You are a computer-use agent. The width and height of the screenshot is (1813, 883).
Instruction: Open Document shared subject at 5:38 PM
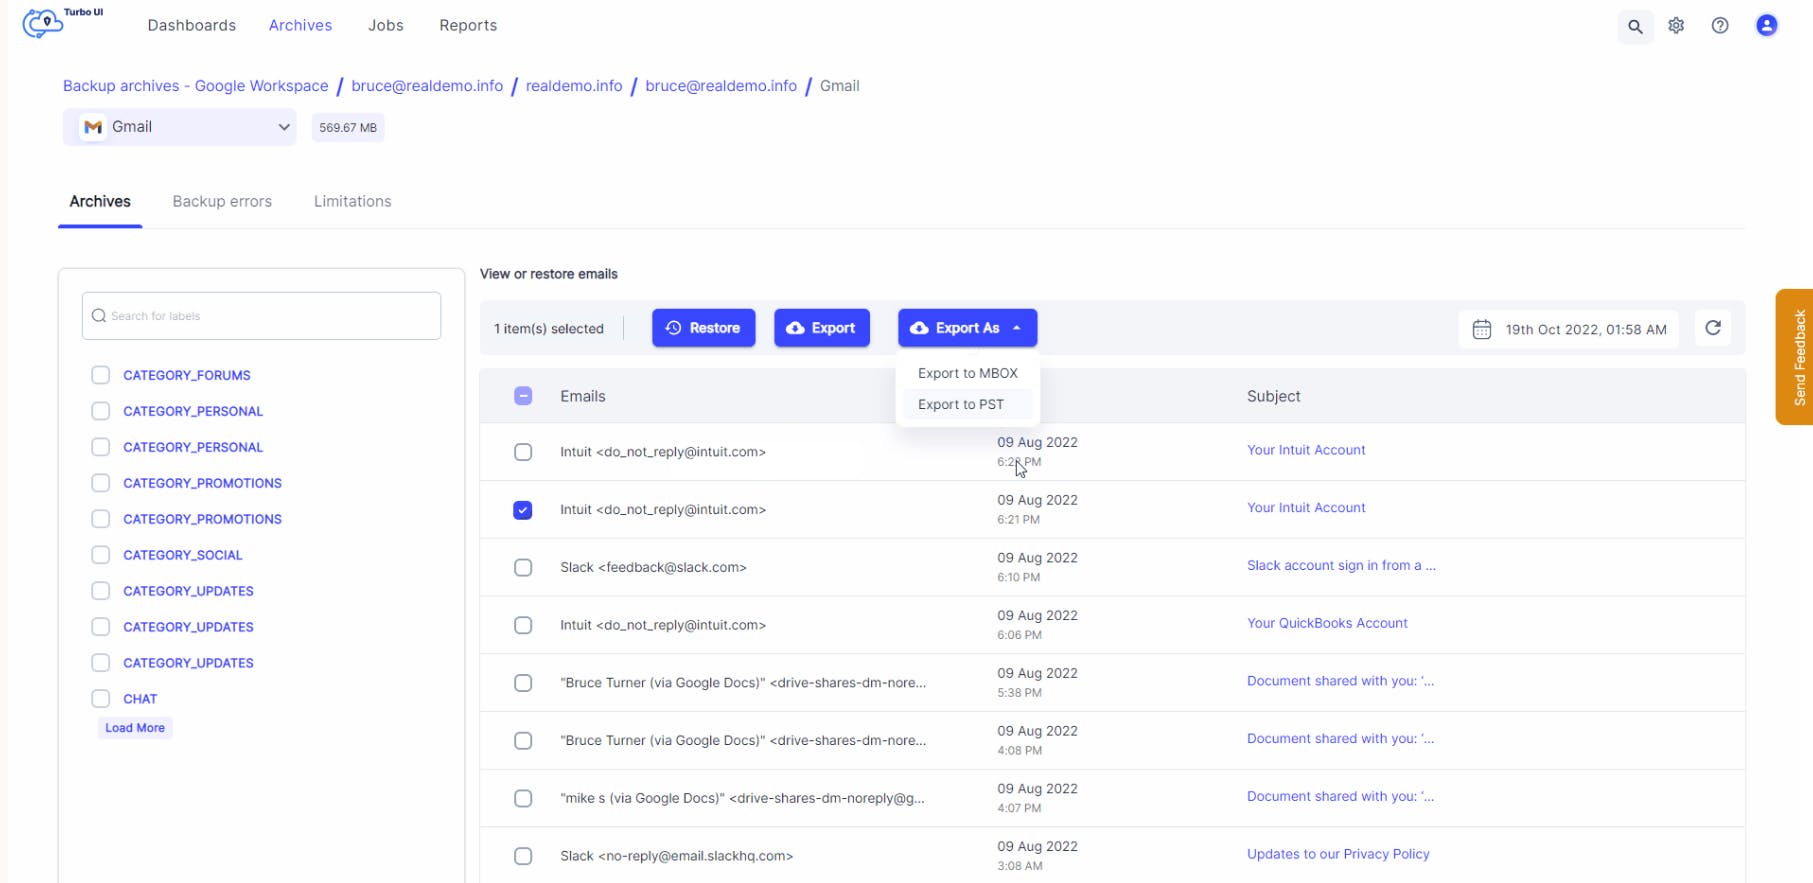click(x=1340, y=681)
